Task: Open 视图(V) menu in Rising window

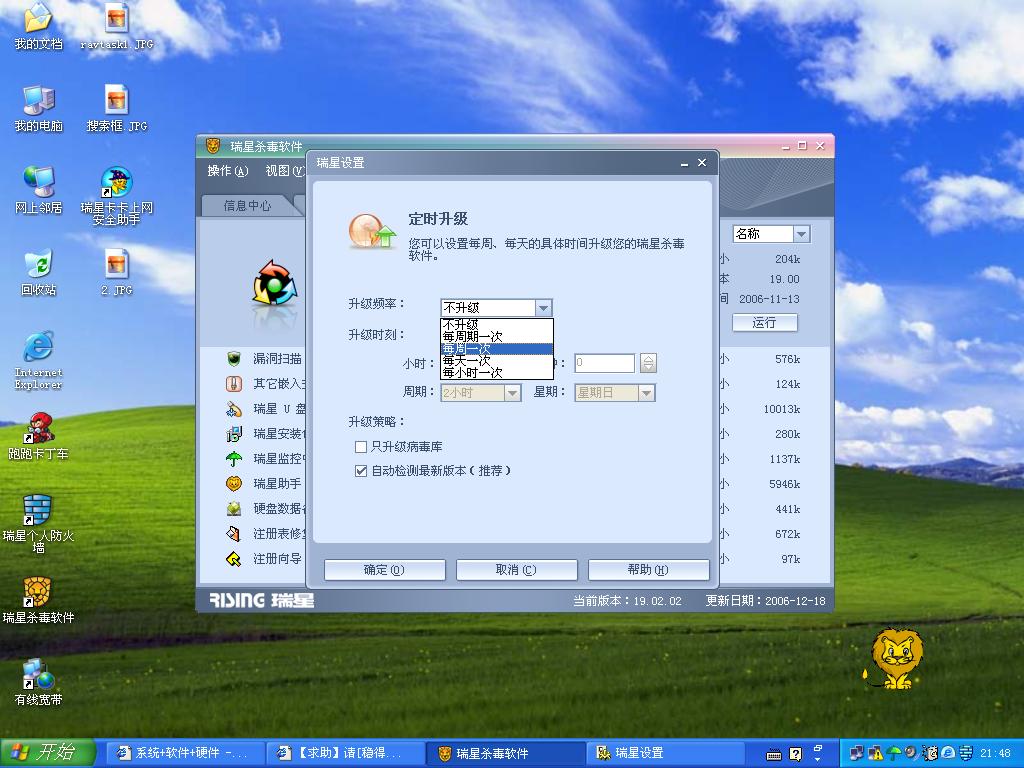Action: (285, 171)
